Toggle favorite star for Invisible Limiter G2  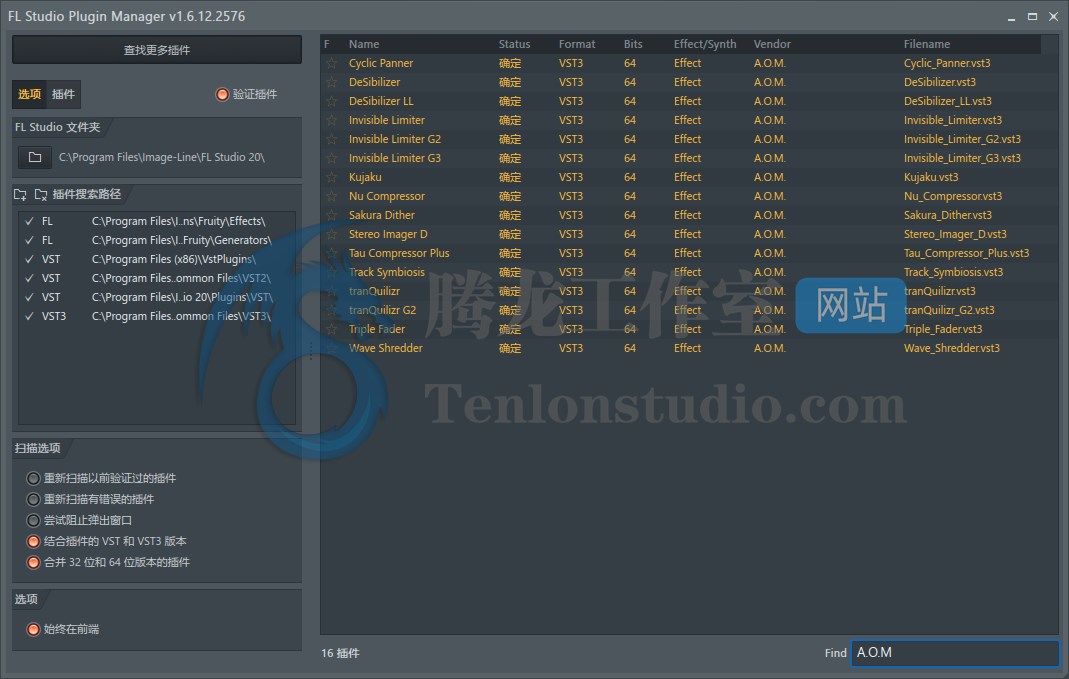coord(331,140)
